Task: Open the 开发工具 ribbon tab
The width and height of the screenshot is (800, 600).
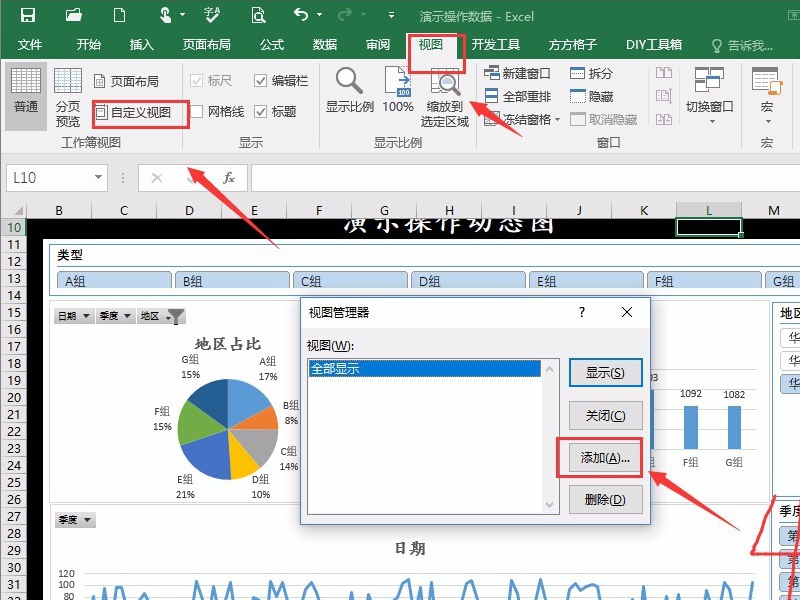Action: [x=495, y=45]
